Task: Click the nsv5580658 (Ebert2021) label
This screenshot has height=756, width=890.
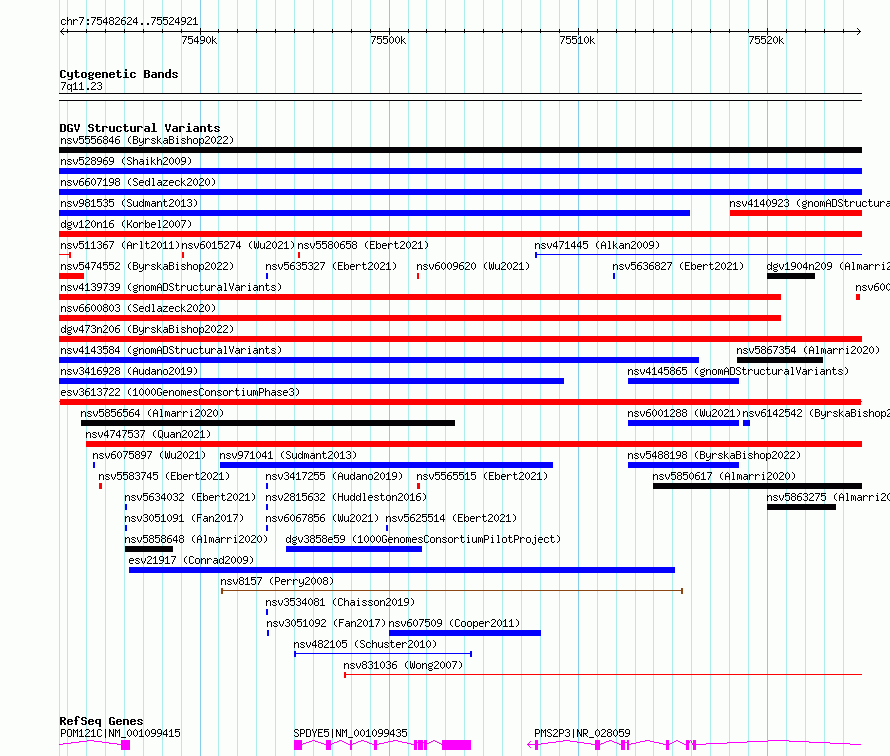Action: (x=363, y=245)
